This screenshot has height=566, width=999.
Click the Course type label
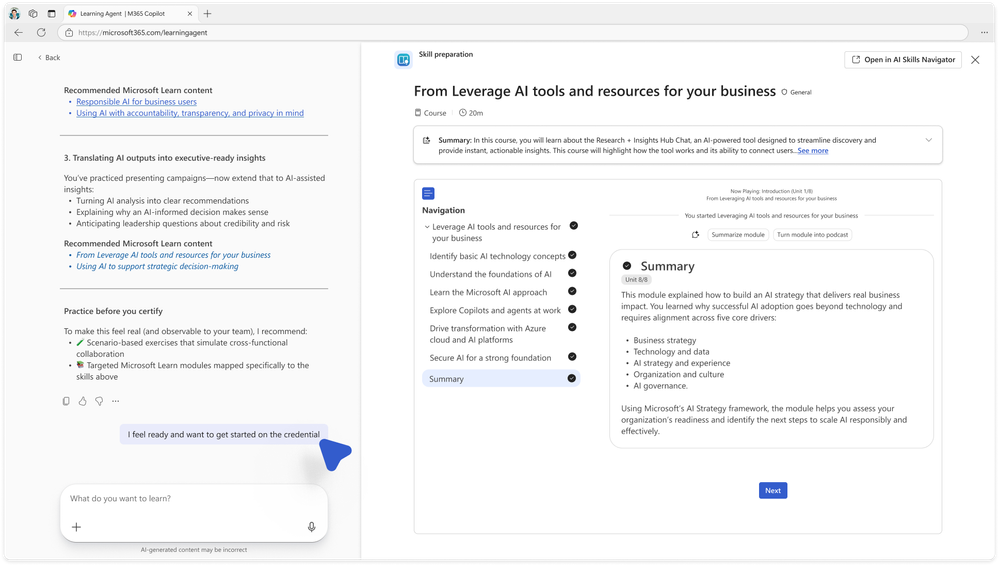pos(431,113)
